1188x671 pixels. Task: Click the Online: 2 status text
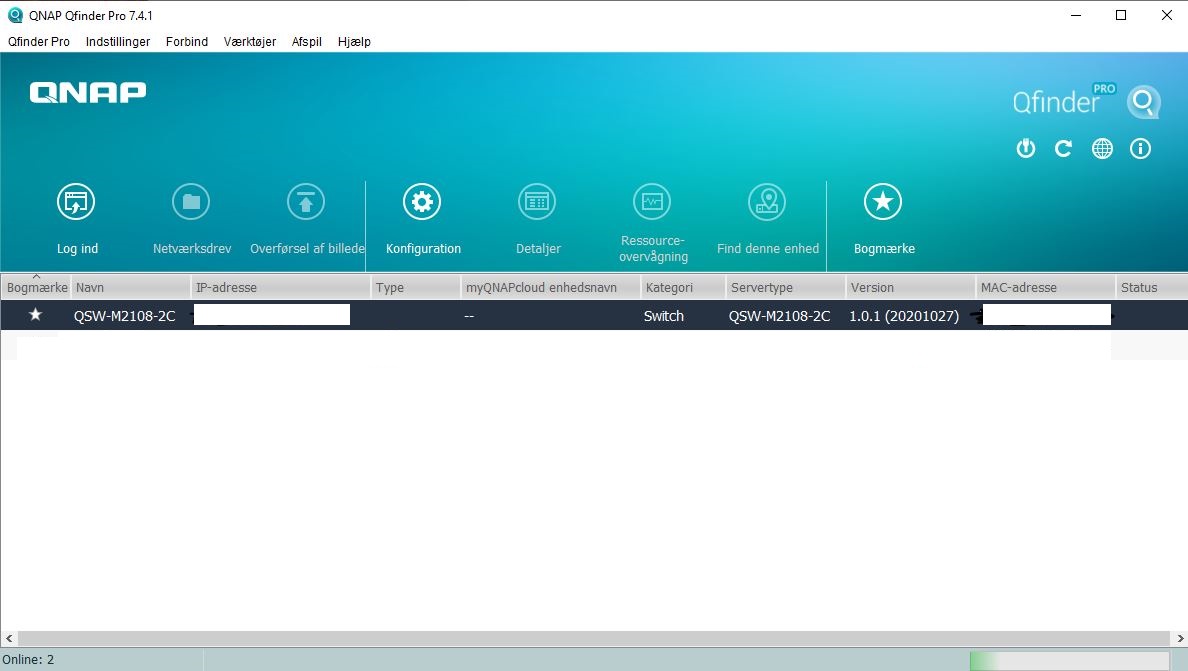point(28,660)
